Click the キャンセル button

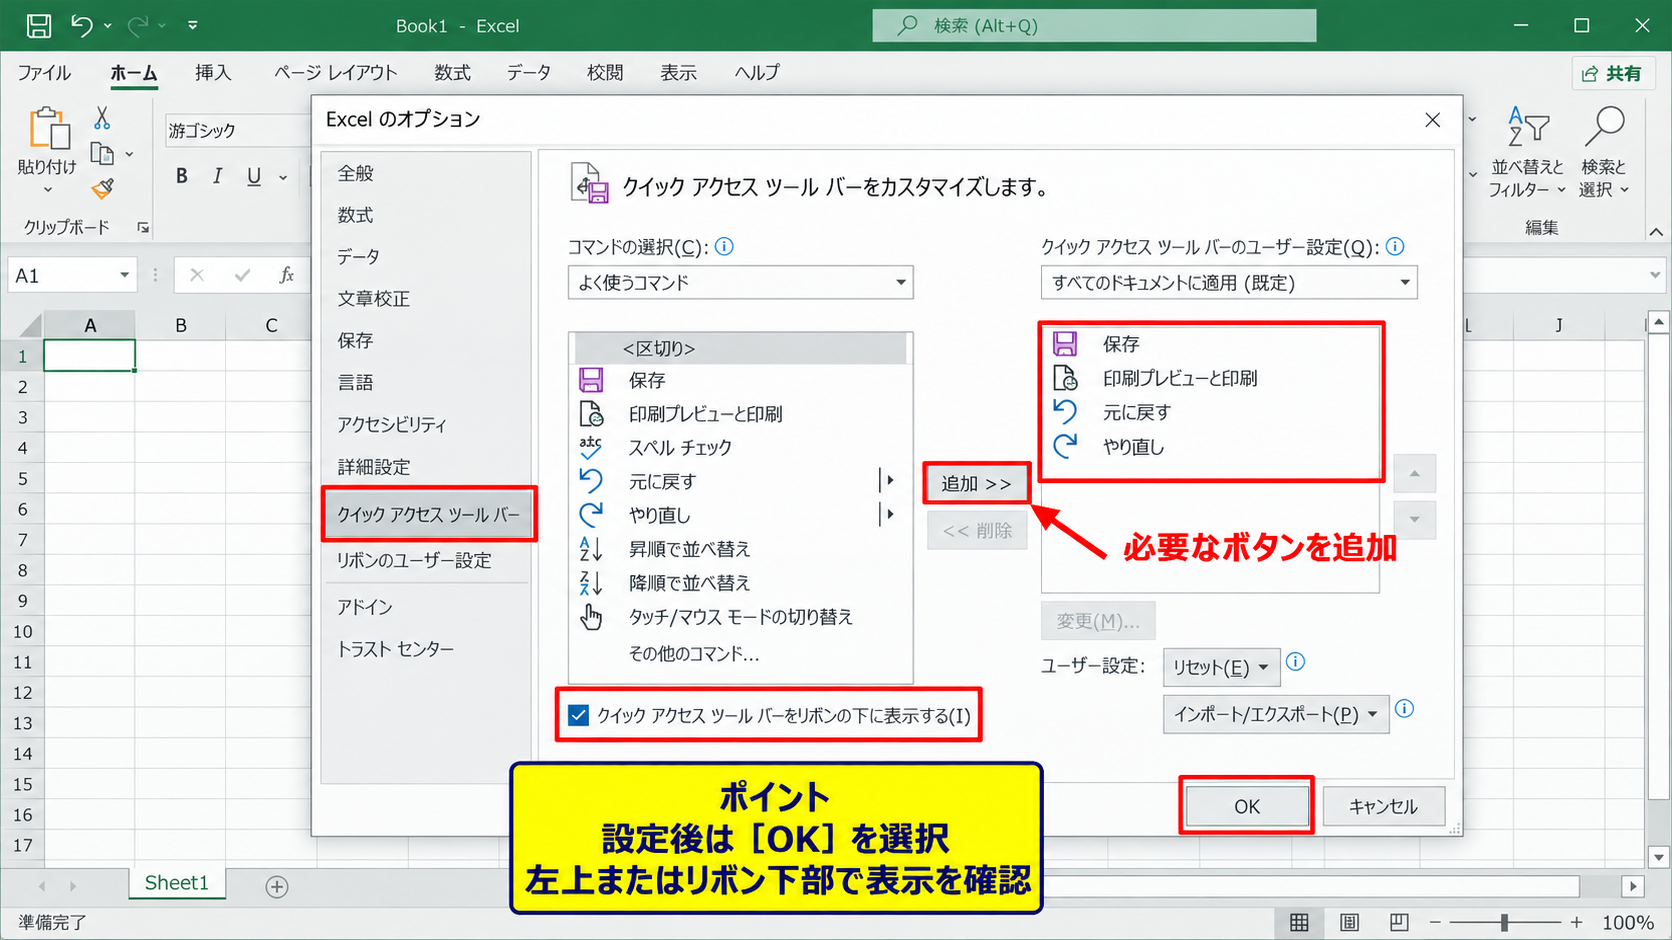pyautogui.click(x=1383, y=806)
